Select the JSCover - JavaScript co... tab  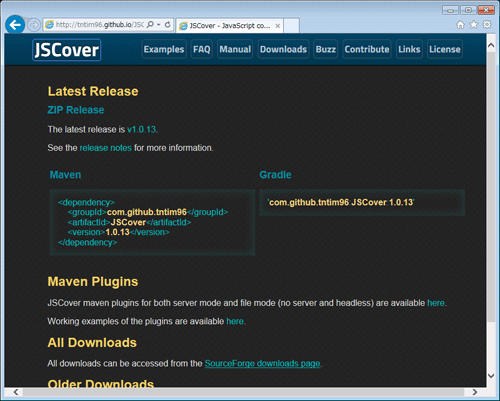[x=230, y=26]
